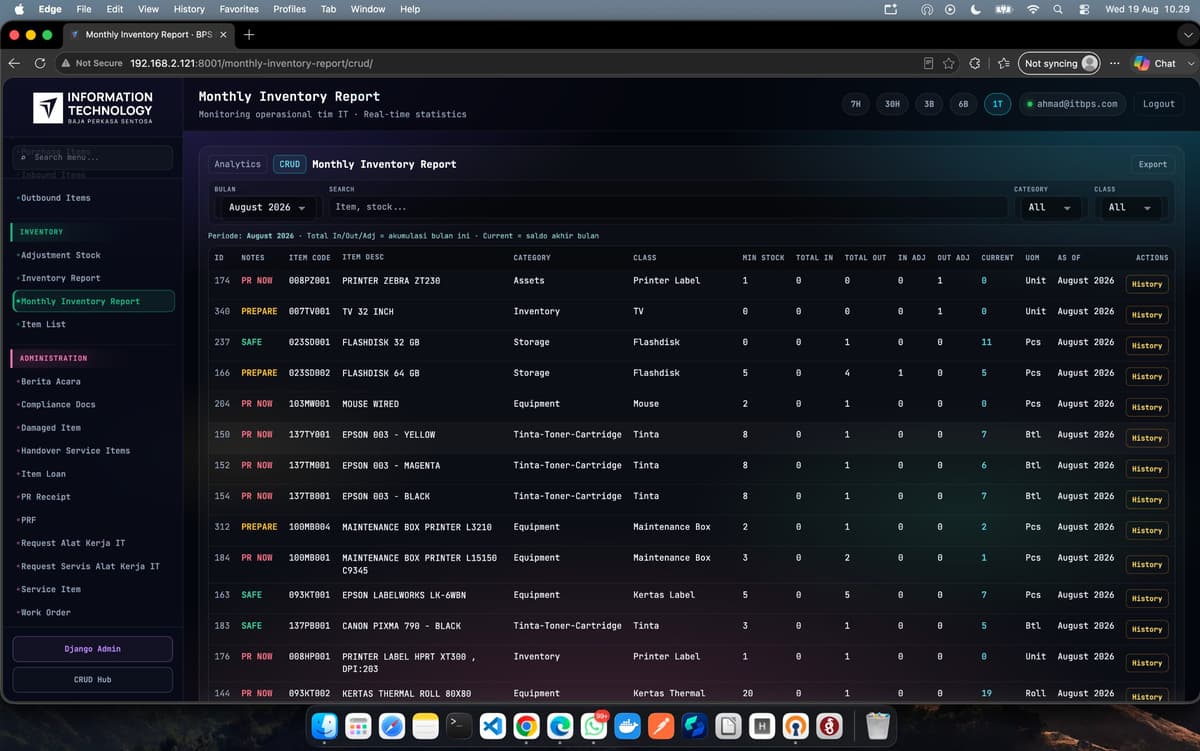This screenshot has height=751, width=1200.
Task: Open the favorites list icon
Action: coord(1003,63)
